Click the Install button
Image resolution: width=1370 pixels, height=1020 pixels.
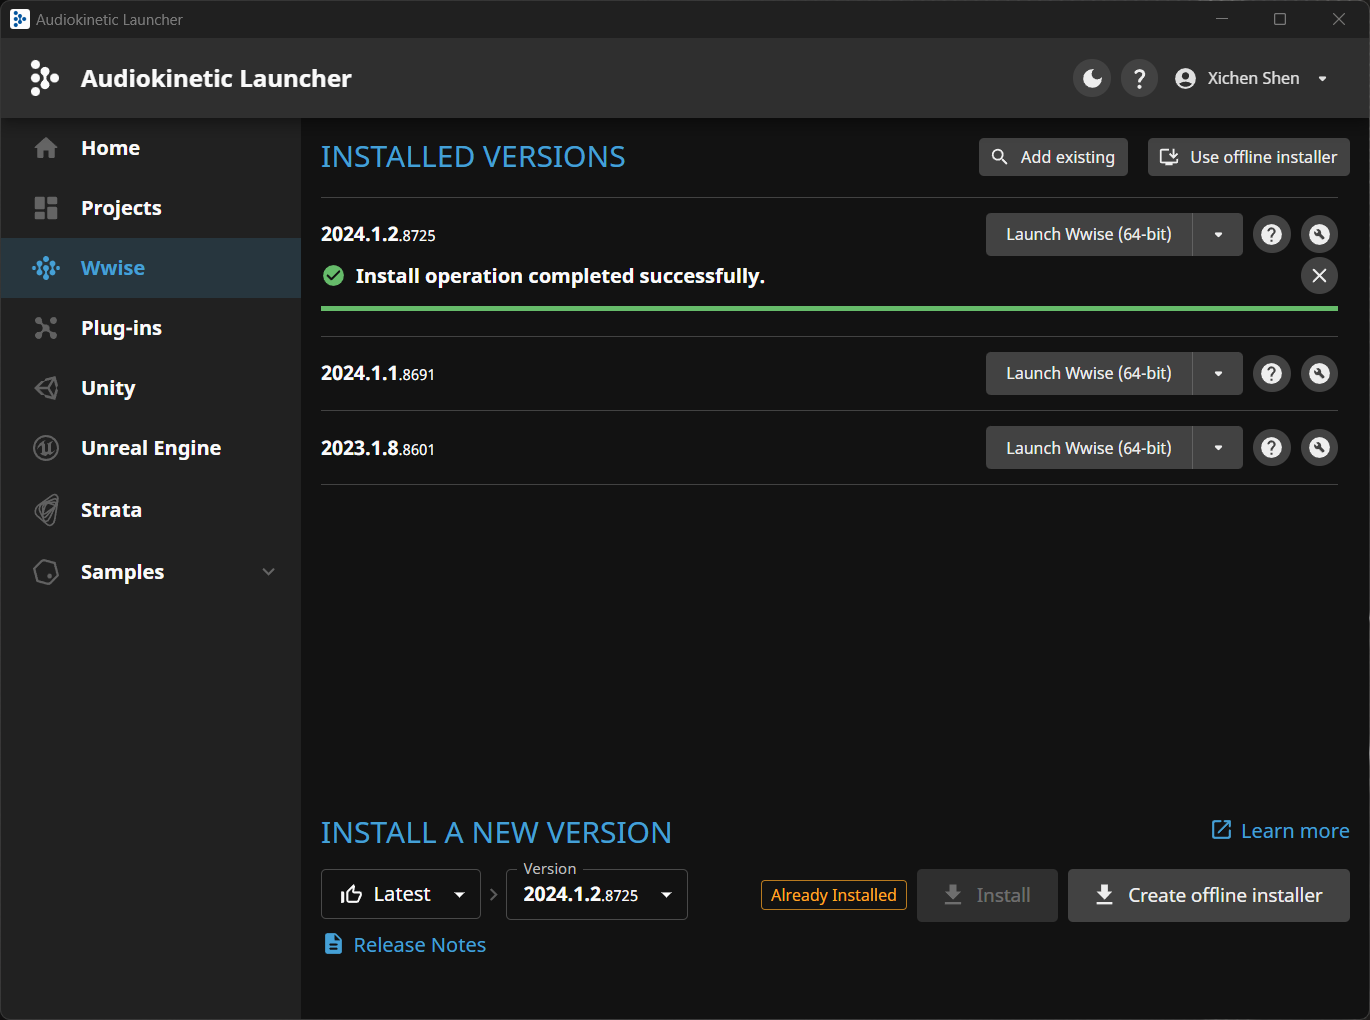987,895
